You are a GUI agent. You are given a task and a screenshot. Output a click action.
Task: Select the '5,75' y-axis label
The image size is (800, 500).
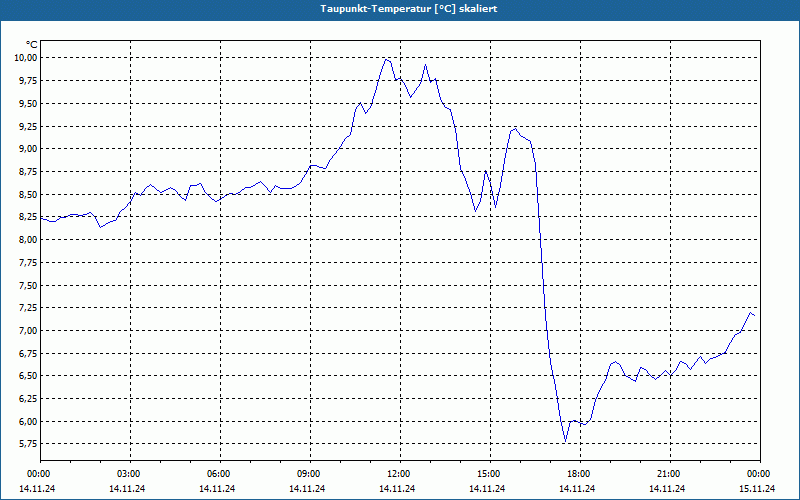click(x=28, y=444)
